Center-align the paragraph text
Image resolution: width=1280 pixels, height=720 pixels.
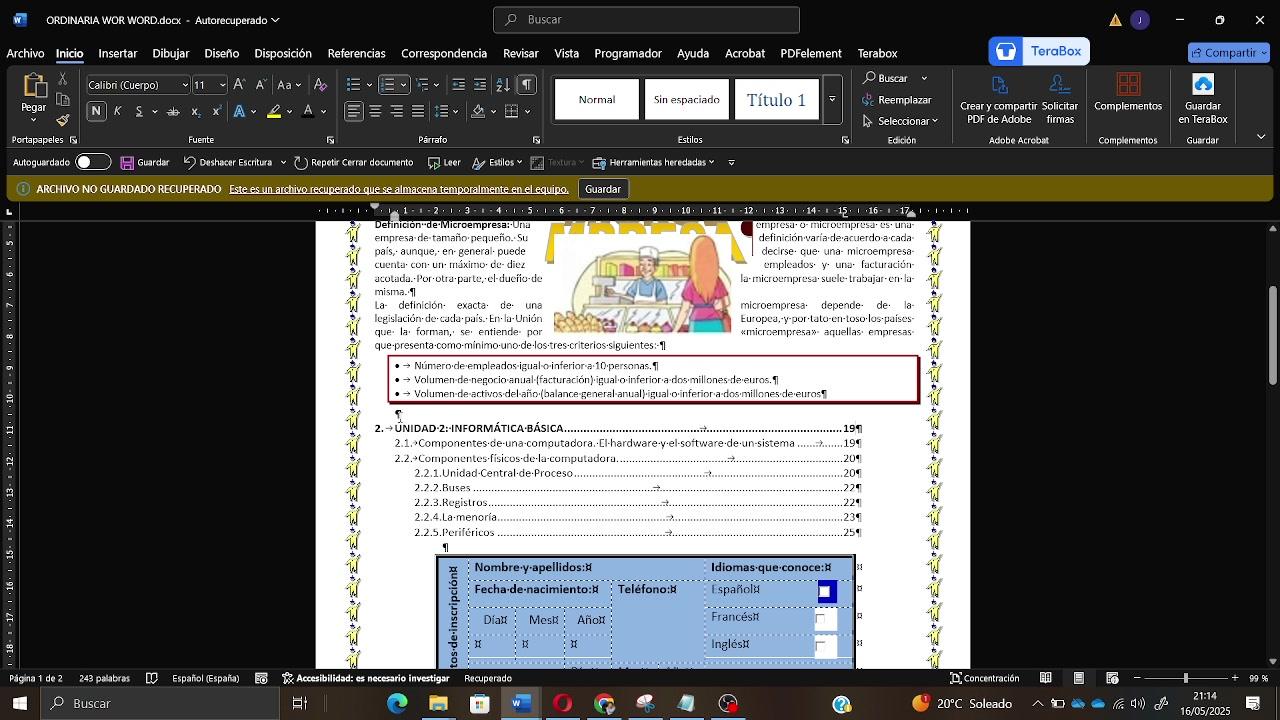point(375,112)
